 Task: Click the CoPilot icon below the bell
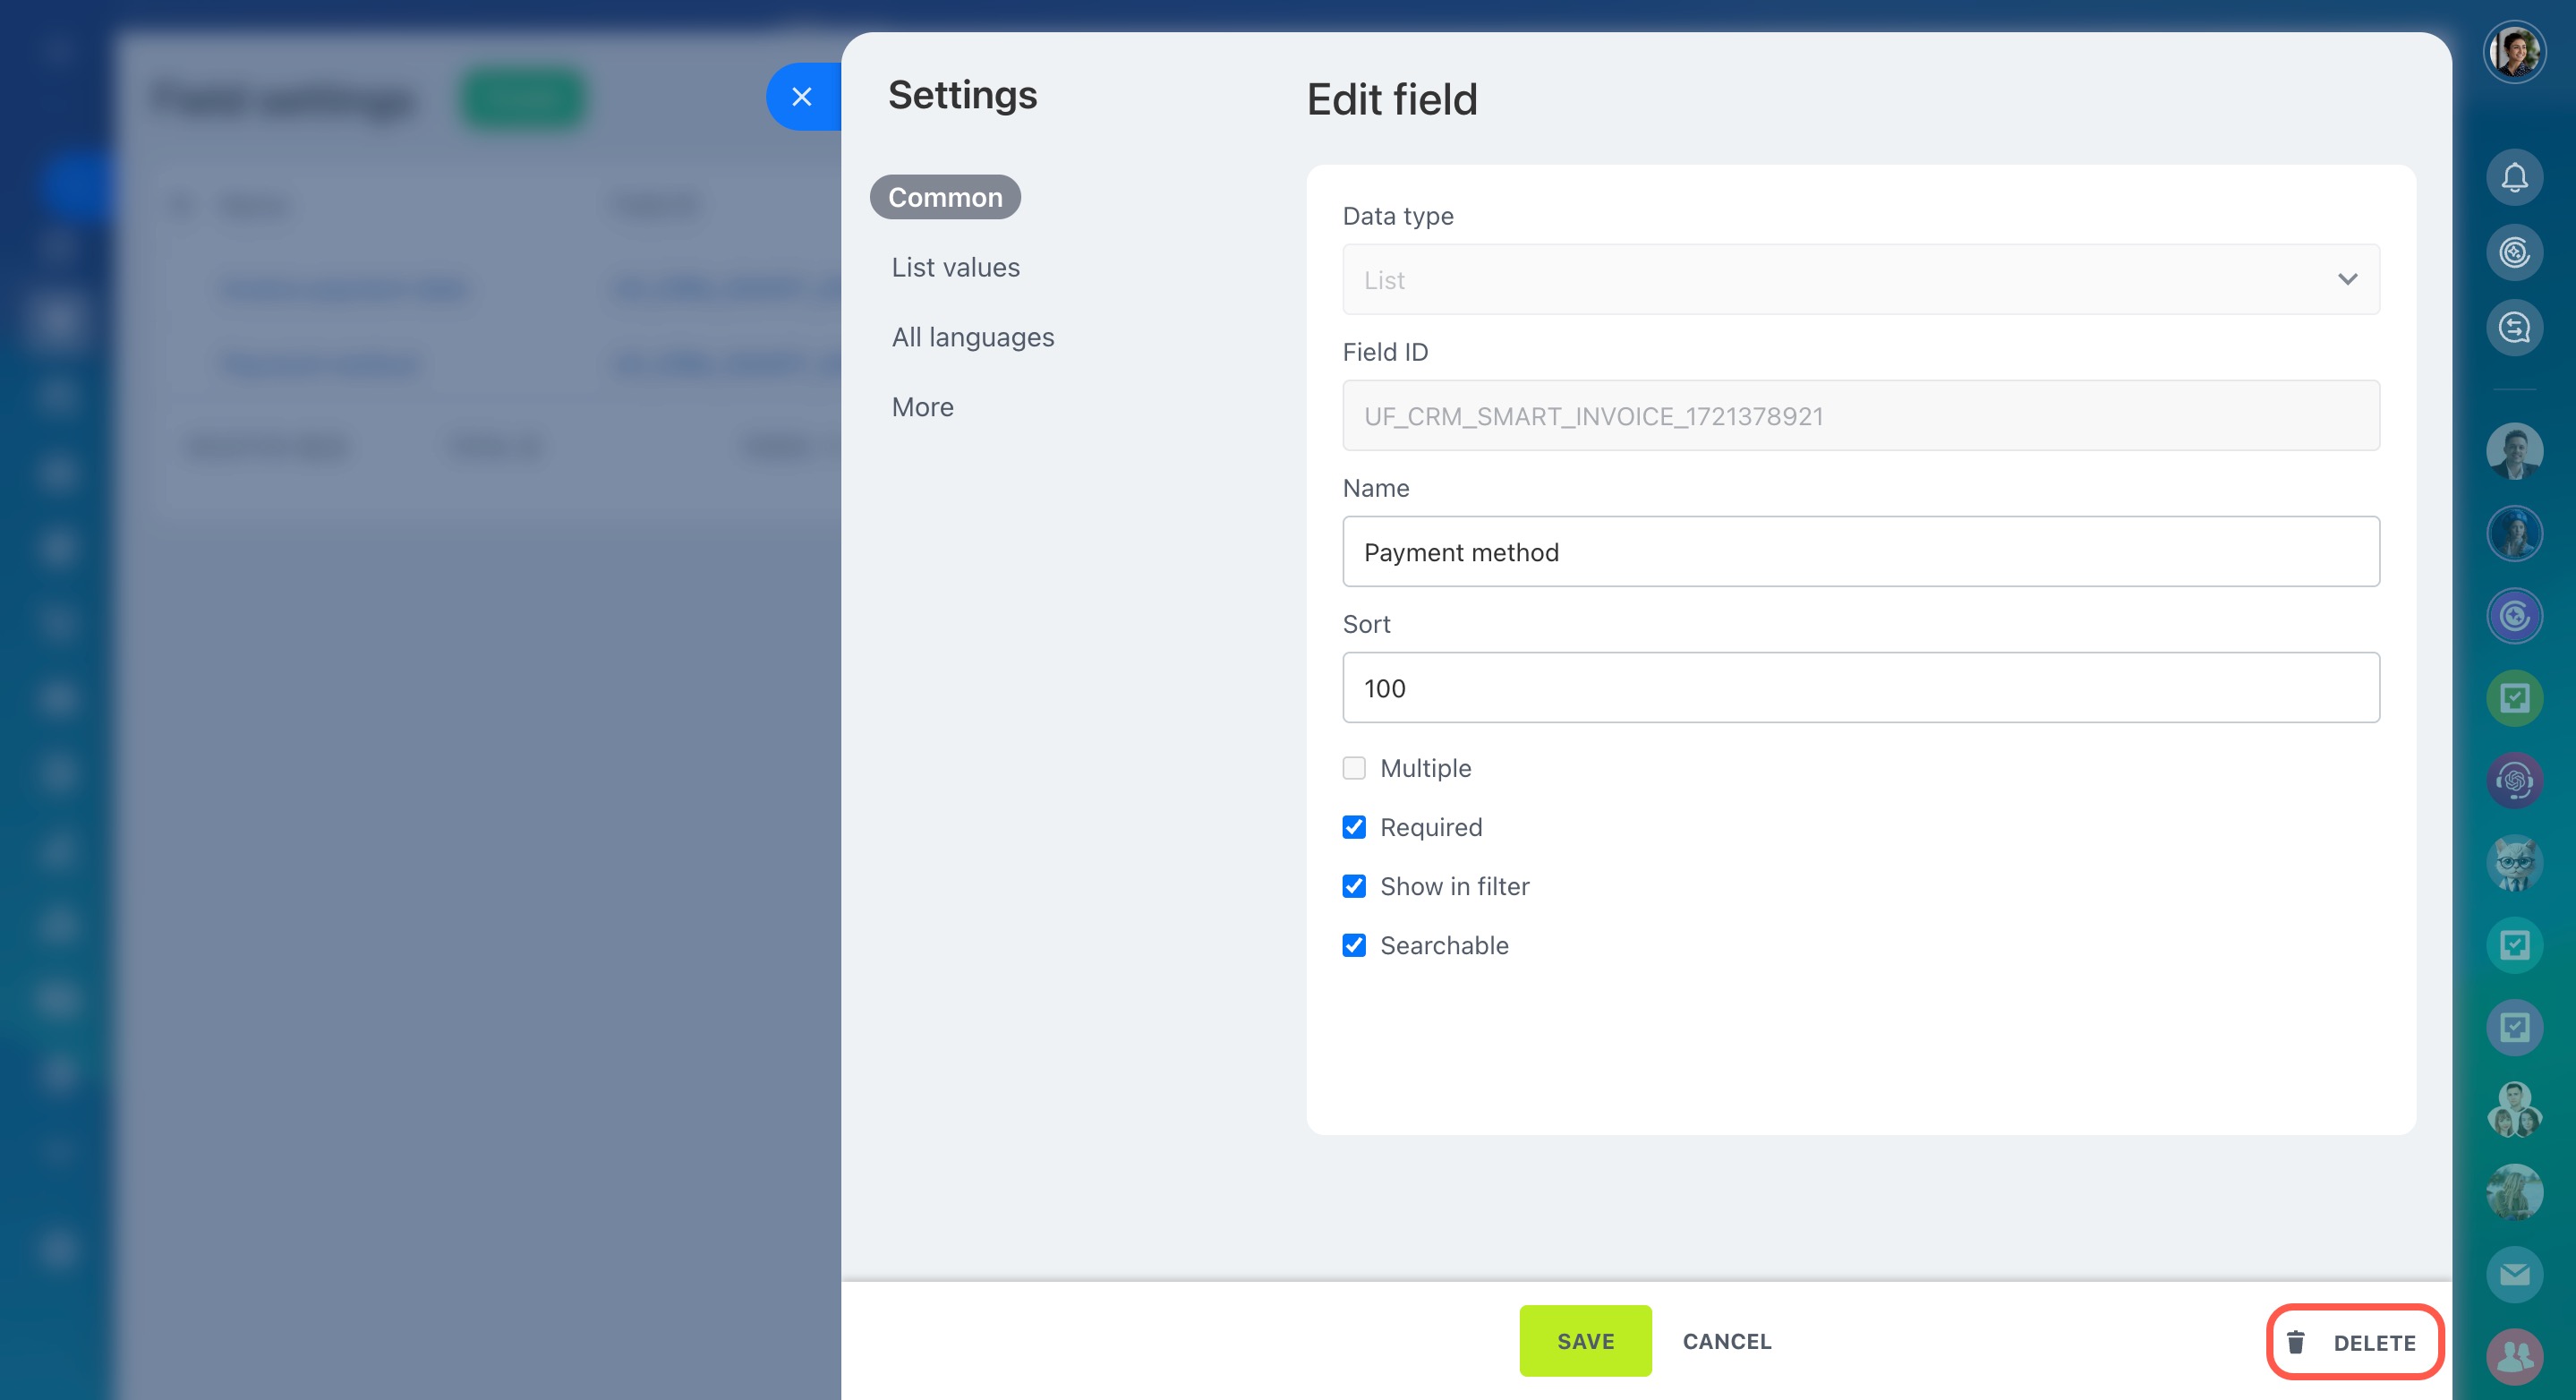pyautogui.click(x=2514, y=252)
